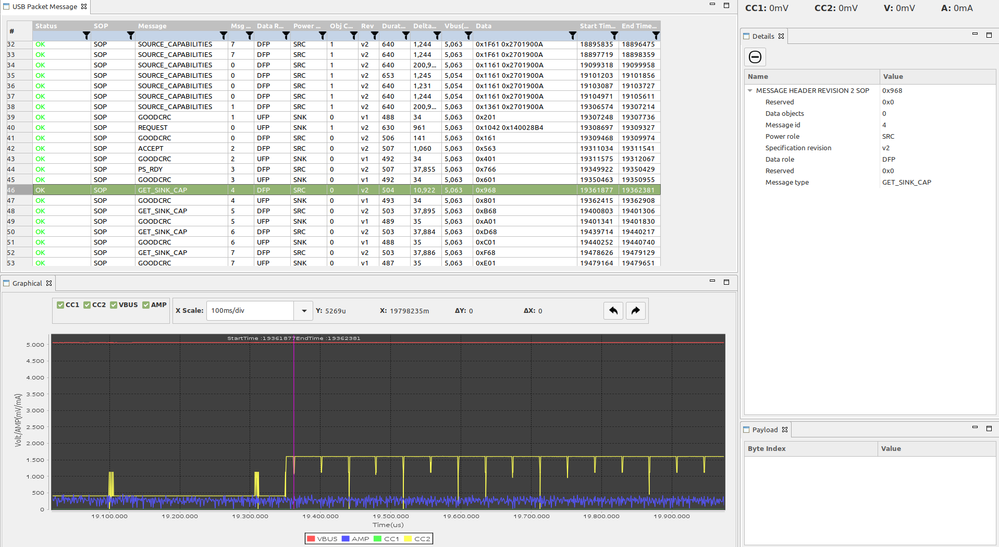The image size is (999, 547).
Task: Click the Data column header
Action: pos(524,26)
